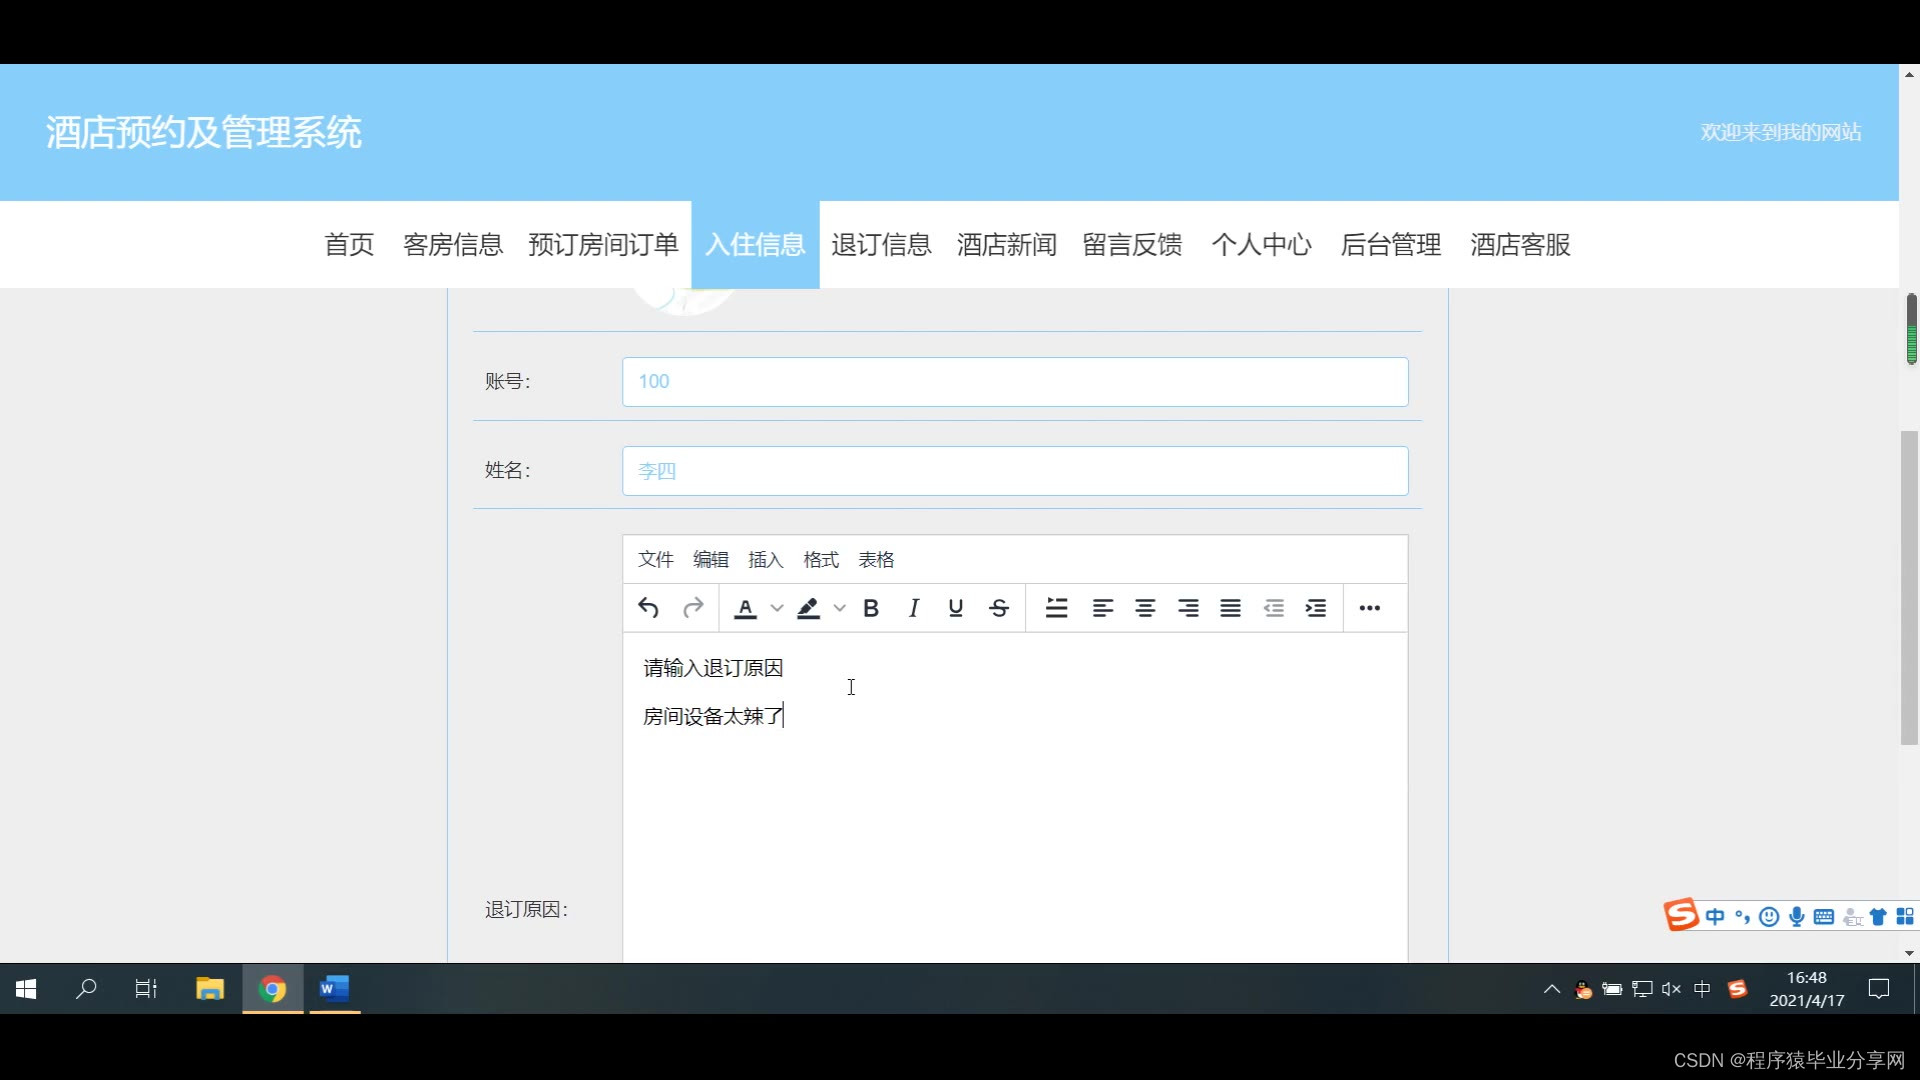Expand the highlight color dropdown arrow
This screenshot has height=1080, width=1920.
coord(840,608)
